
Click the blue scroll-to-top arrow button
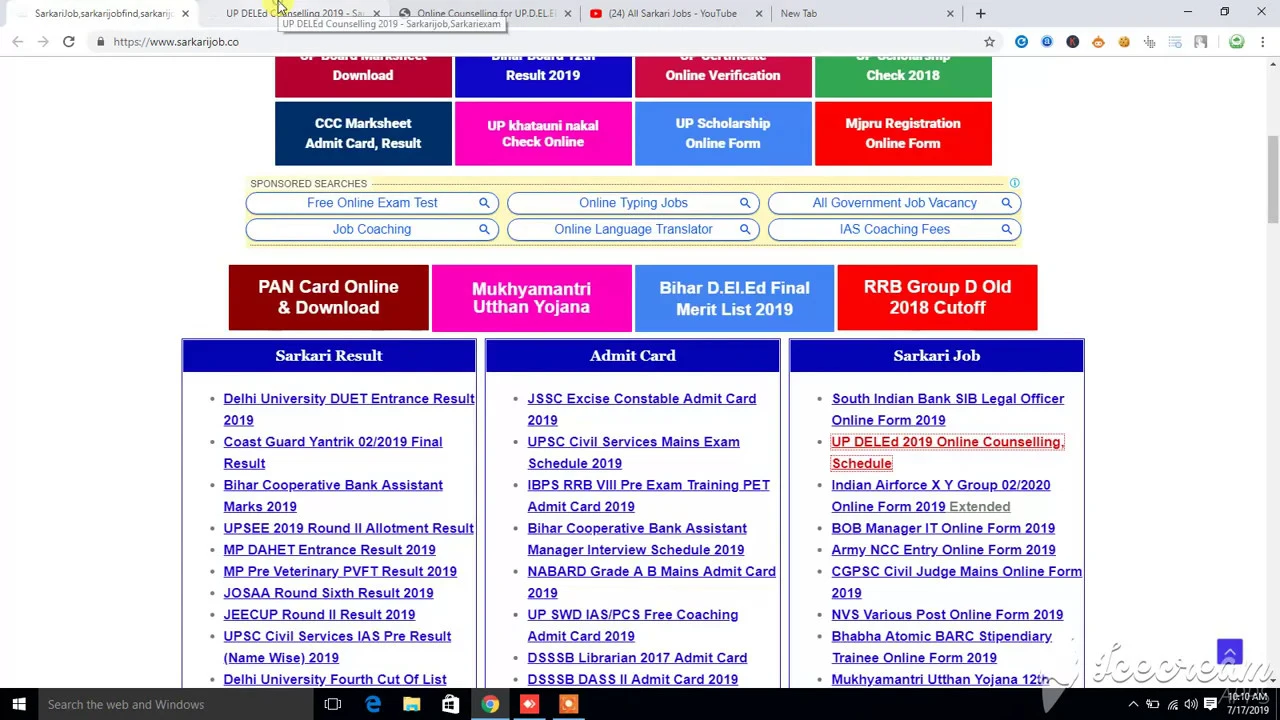click(x=1229, y=652)
